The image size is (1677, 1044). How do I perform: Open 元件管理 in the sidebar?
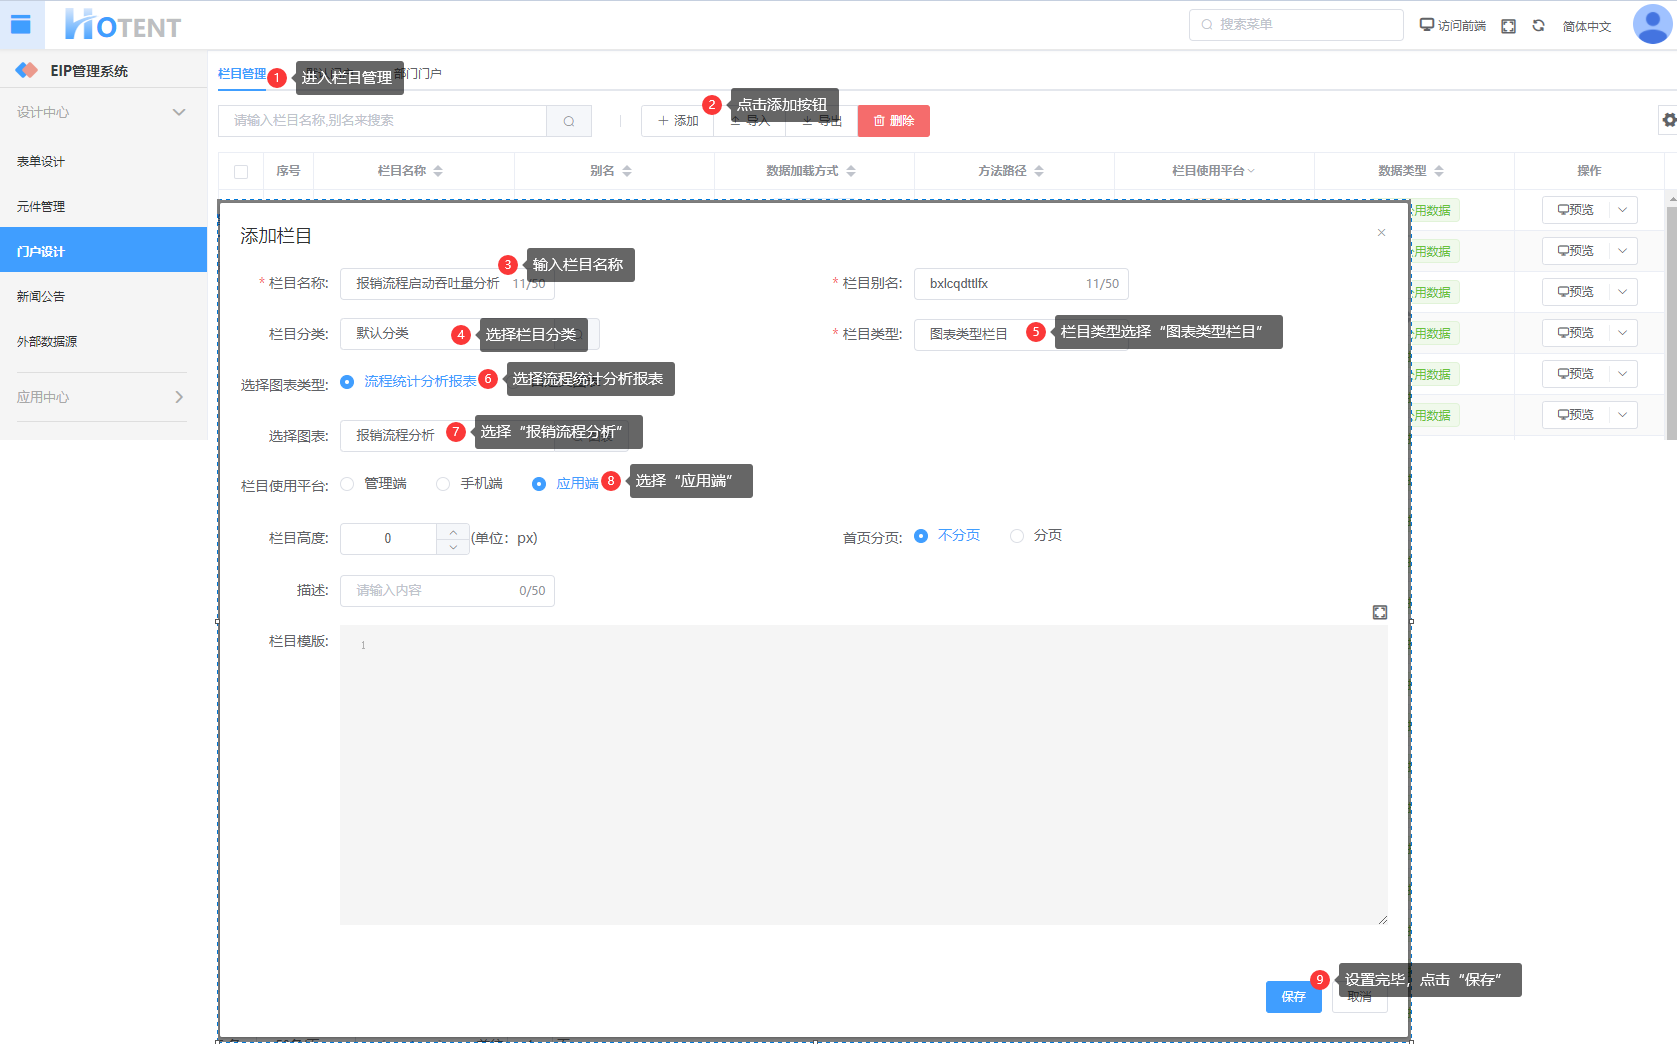[x=103, y=206]
